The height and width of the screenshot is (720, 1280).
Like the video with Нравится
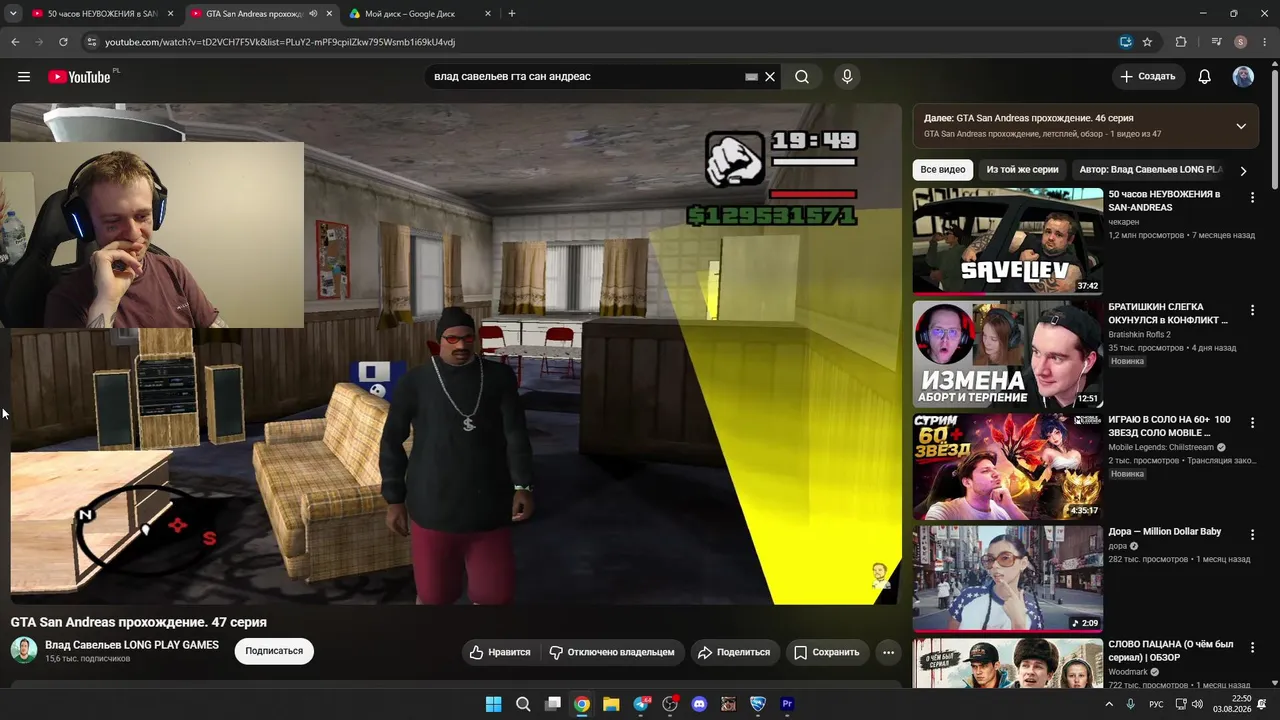click(500, 652)
